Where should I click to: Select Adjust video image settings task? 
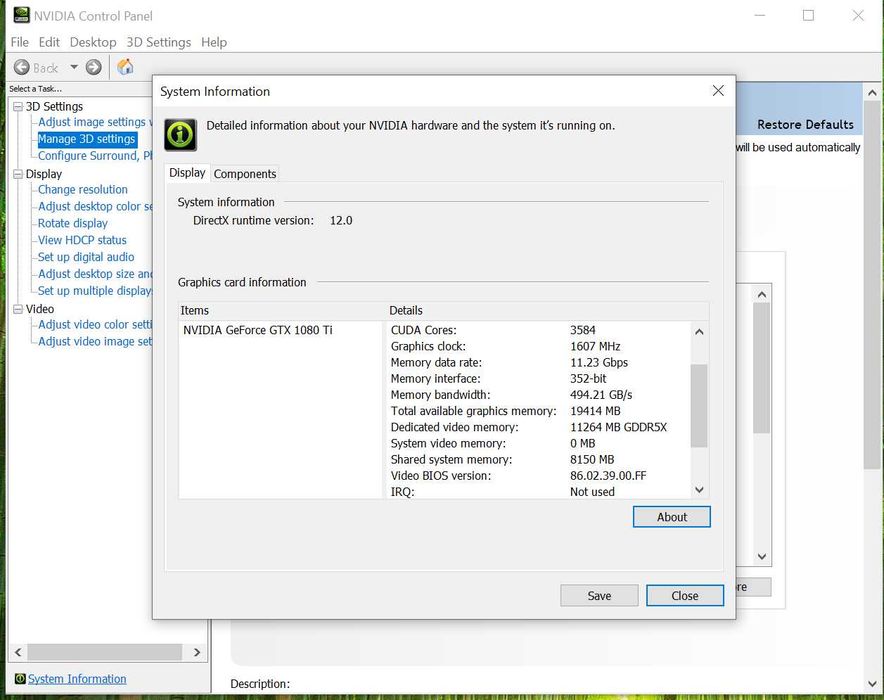tap(95, 342)
